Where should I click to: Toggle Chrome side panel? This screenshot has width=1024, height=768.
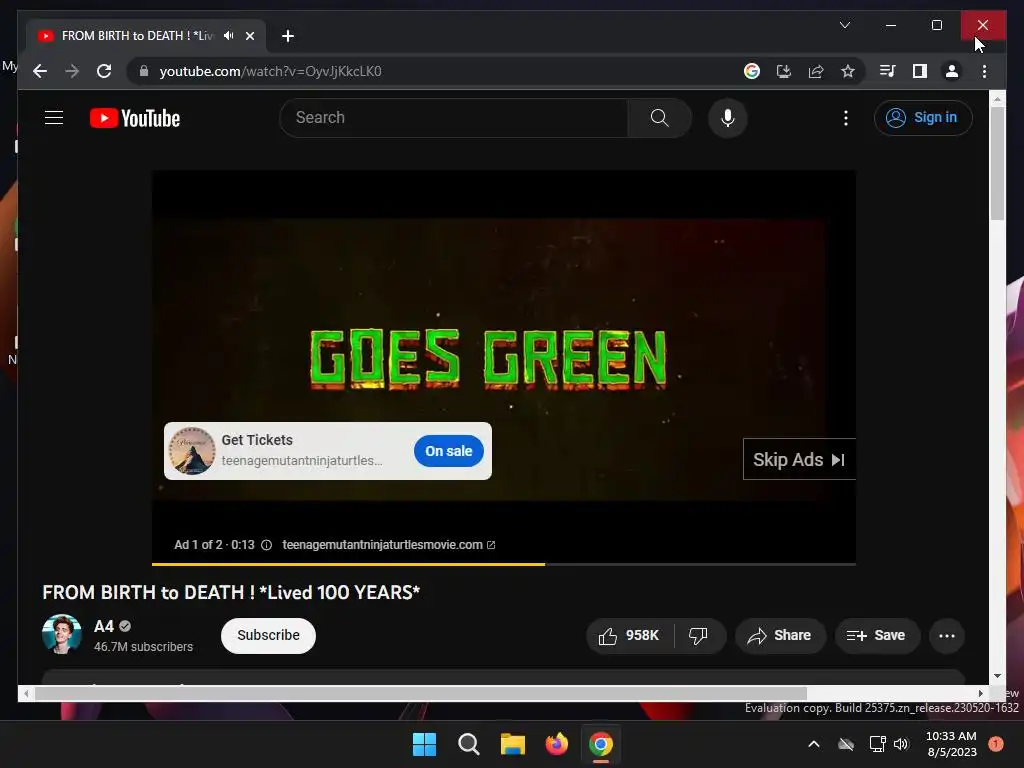click(920, 71)
